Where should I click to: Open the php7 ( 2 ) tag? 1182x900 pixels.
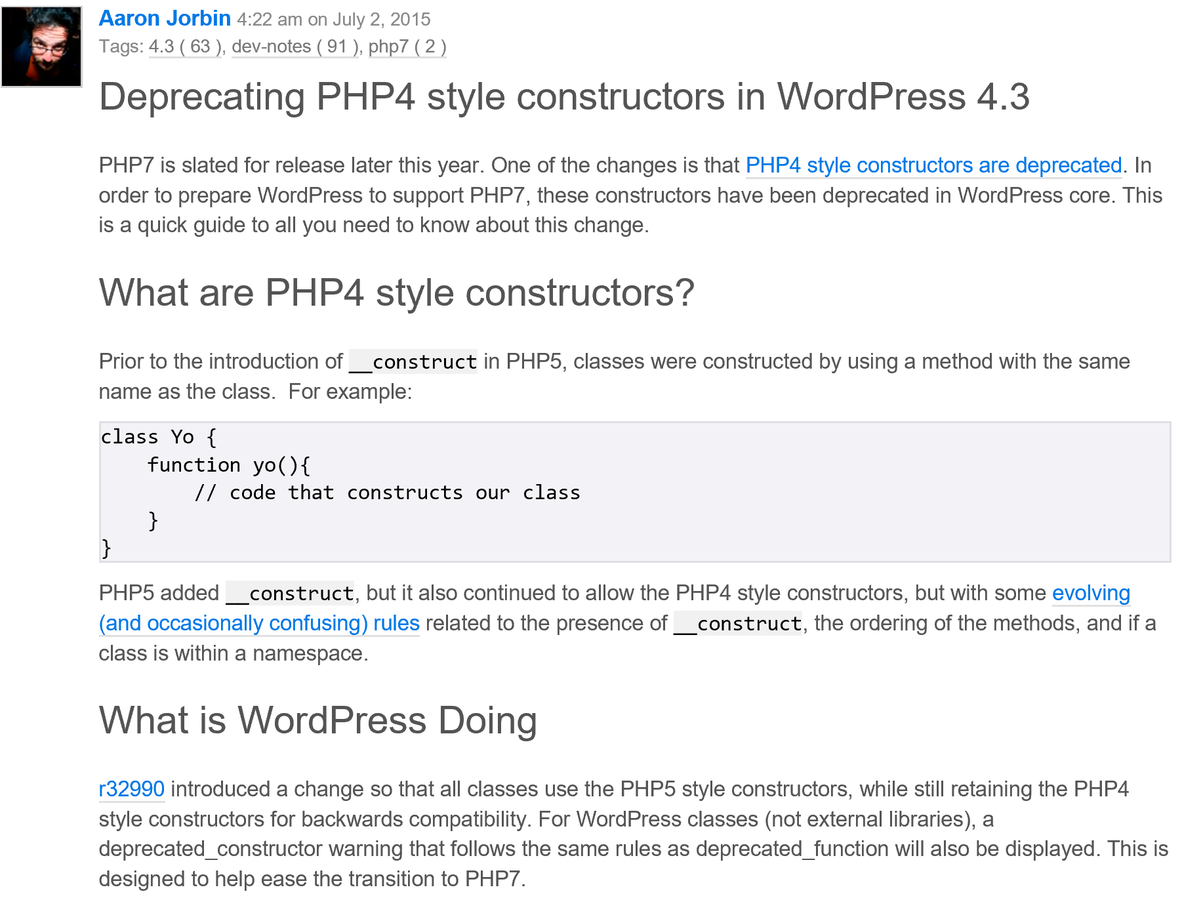pyautogui.click(x=407, y=47)
